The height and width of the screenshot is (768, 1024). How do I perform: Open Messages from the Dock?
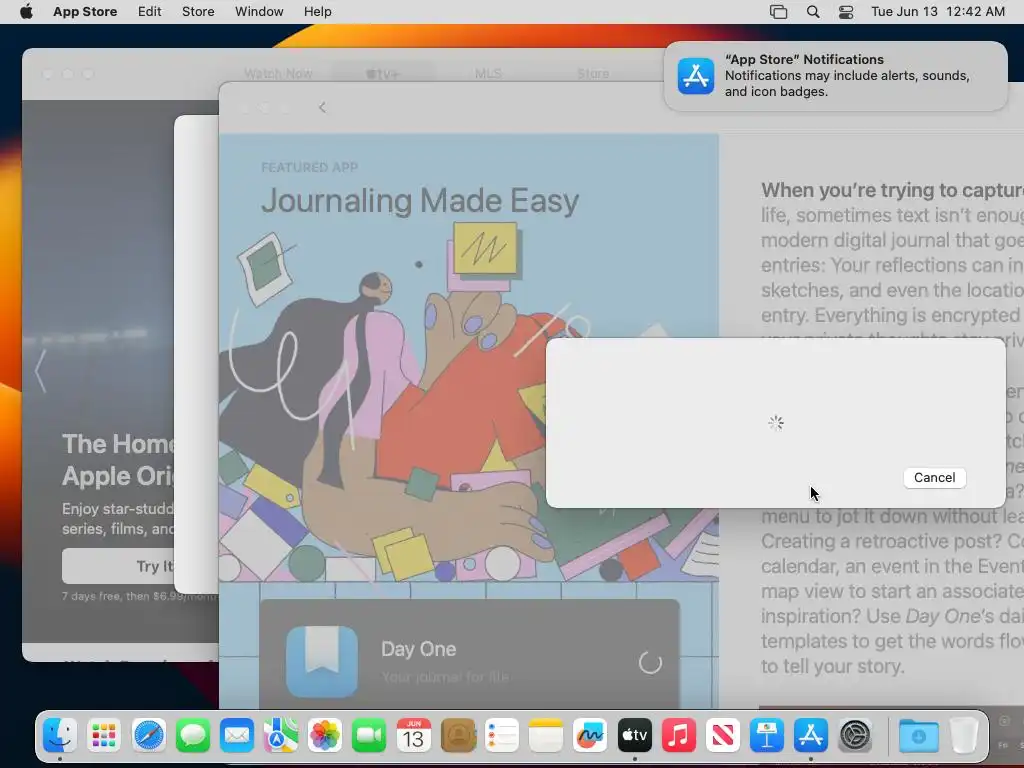[193, 736]
